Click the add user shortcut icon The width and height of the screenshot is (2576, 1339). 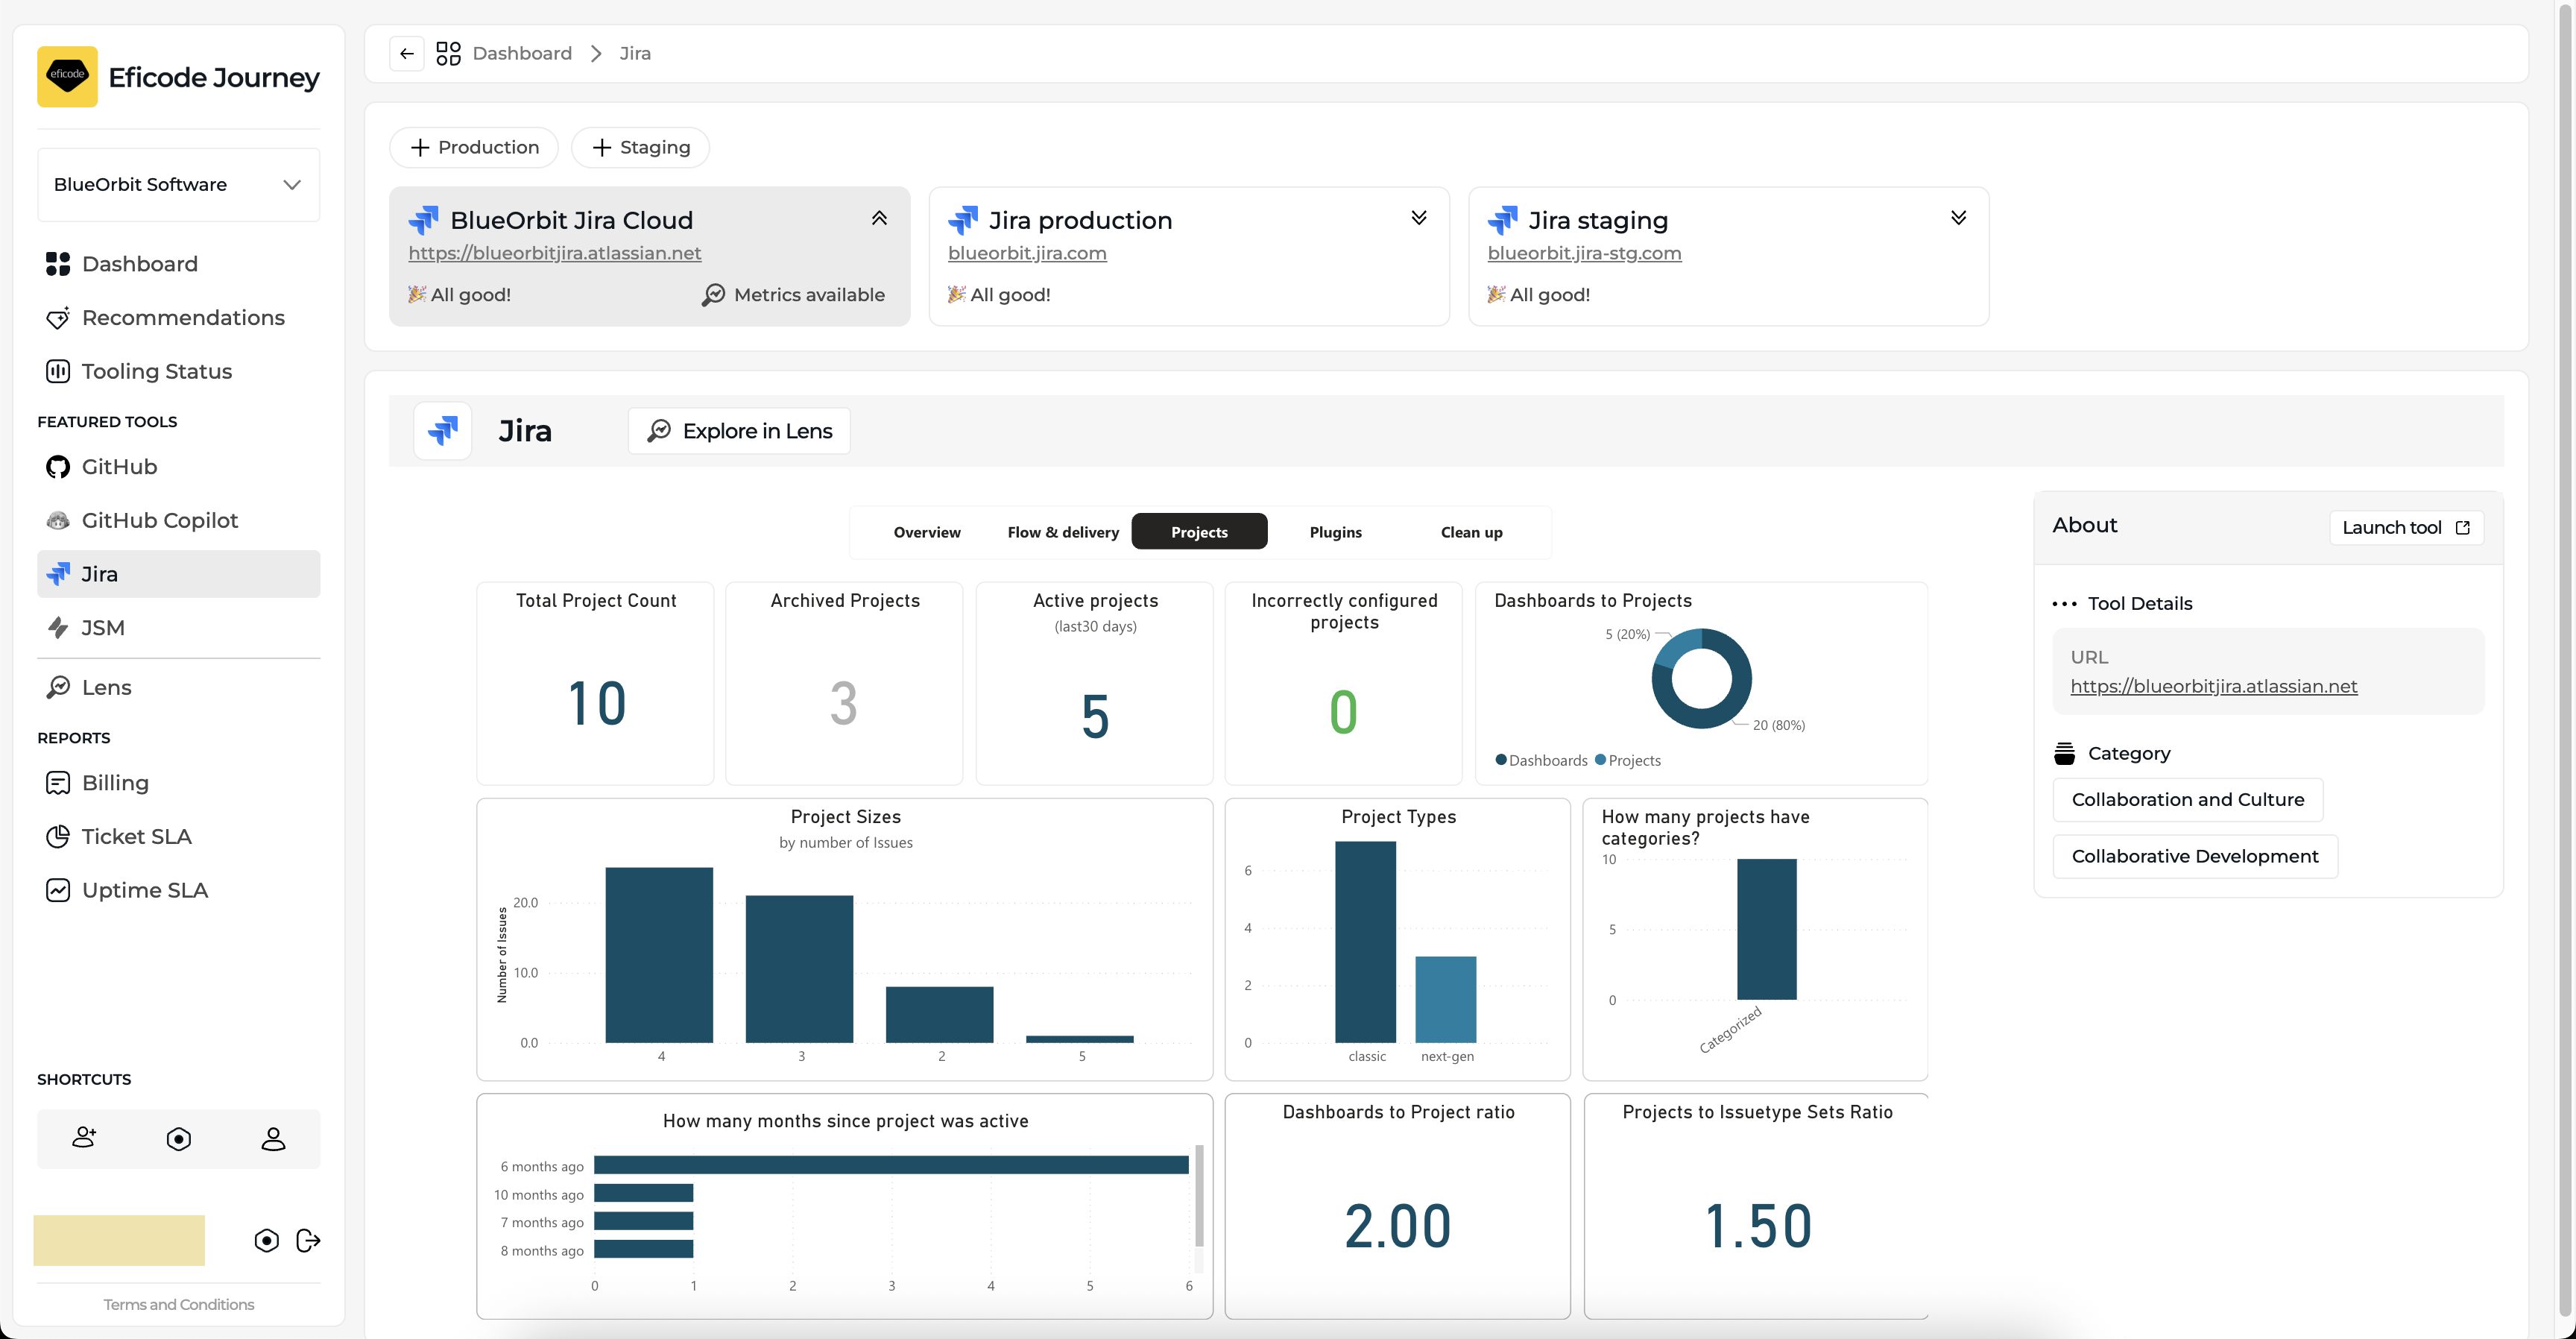click(84, 1138)
